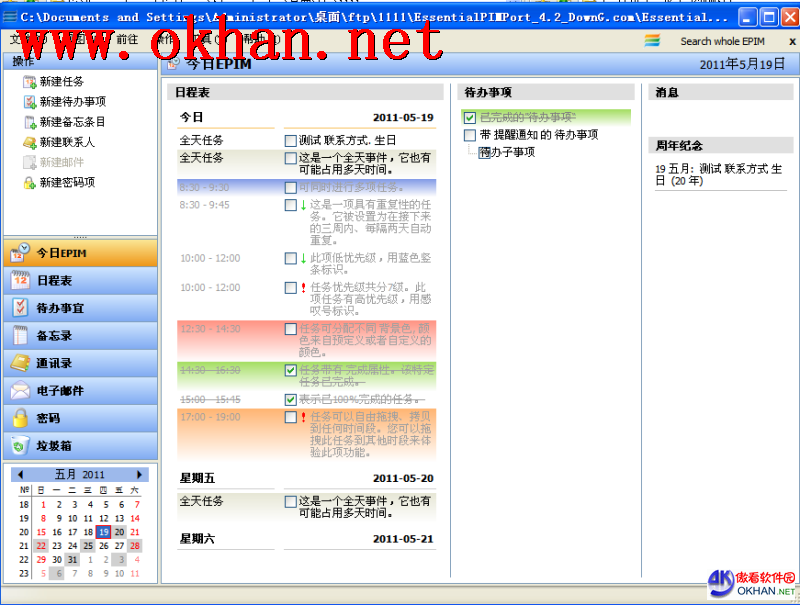Uncheck the 已完成的"待办事项" to-do checkbox

click(470, 118)
